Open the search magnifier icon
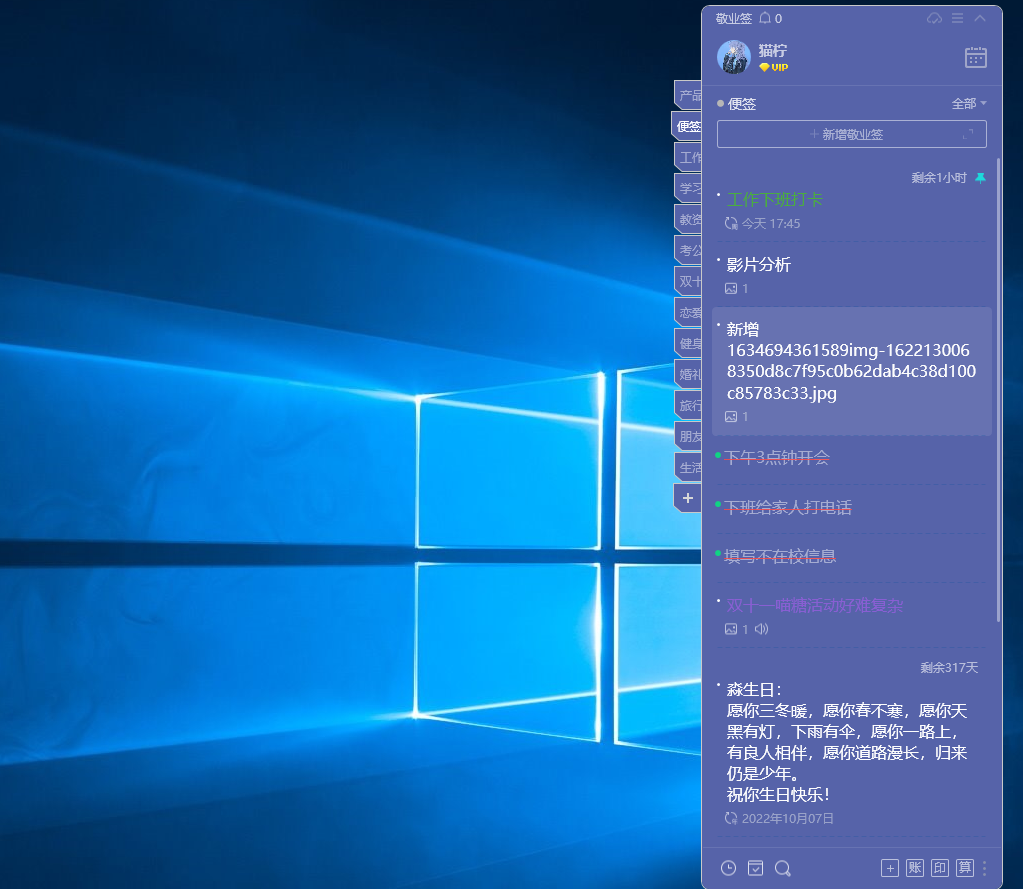The height and width of the screenshot is (889, 1023). [x=783, y=868]
